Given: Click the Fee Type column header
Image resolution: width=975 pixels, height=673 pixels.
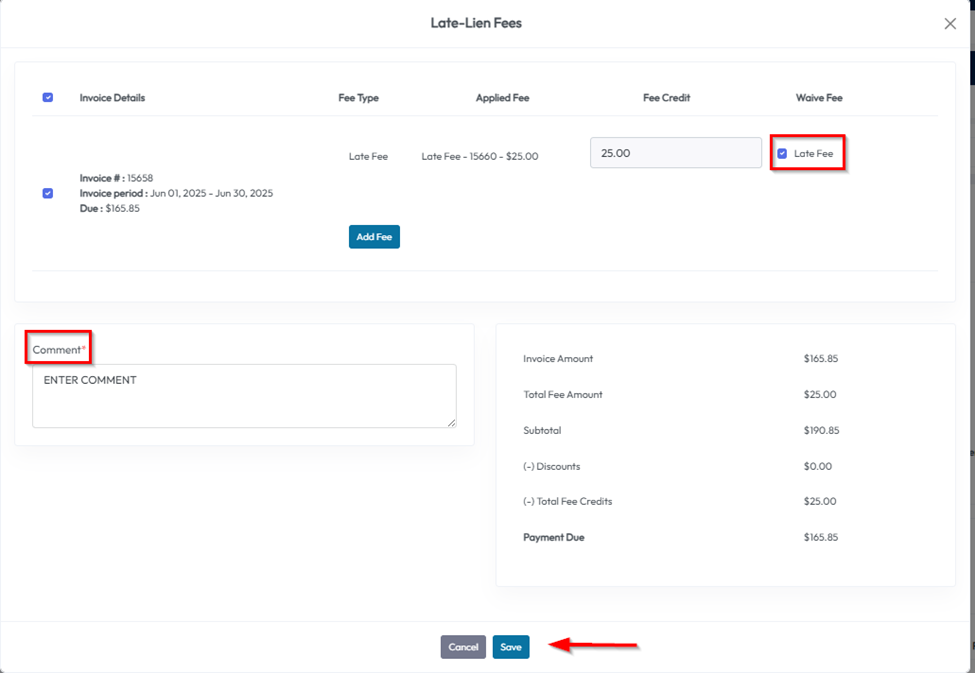Looking at the screenshot, I should click(358, 98).
